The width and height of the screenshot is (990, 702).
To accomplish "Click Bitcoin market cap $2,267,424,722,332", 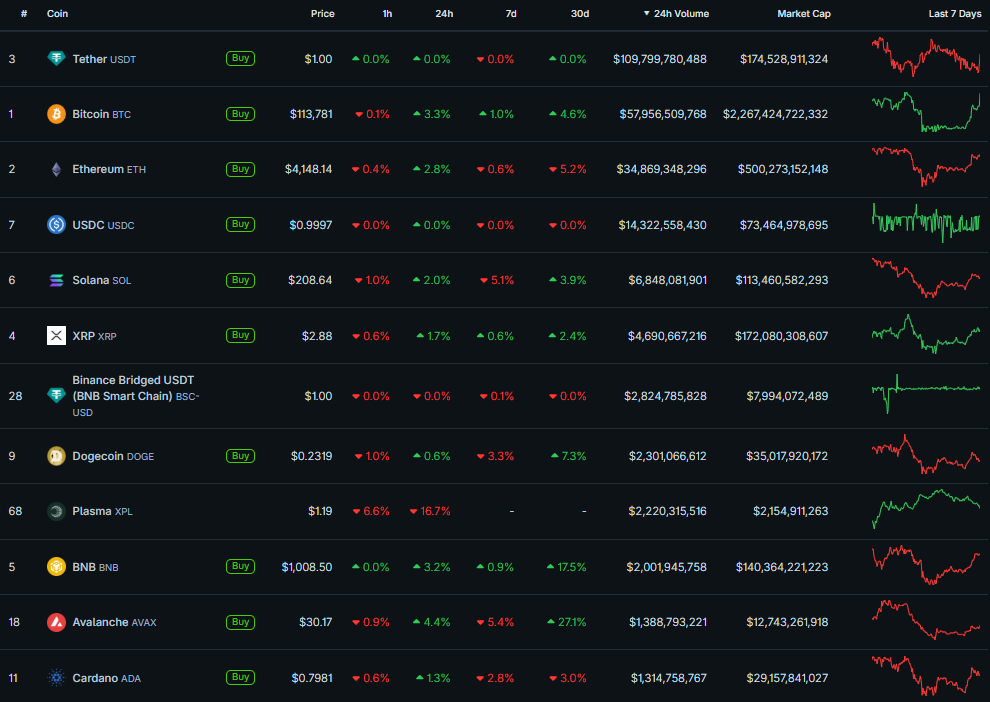I will 775,114.
